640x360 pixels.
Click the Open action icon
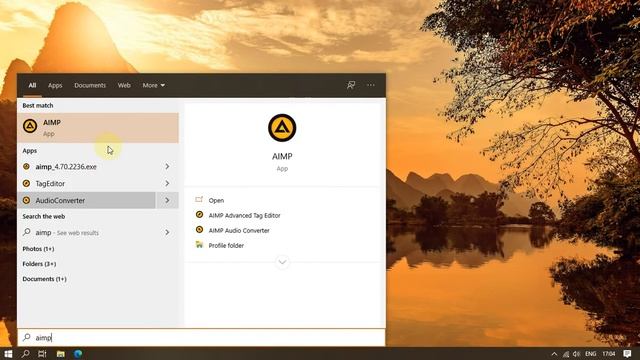pos(199,200)
